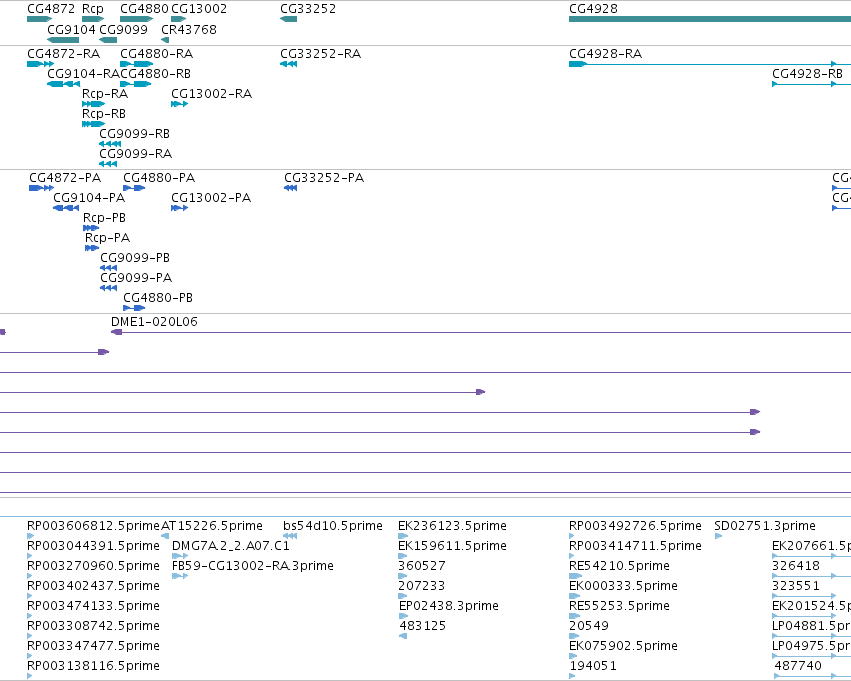Click the CG33252-RA transcript arrows
This screenshot has height=681, width=851.
pyautogui.click(x=288, y=64)
